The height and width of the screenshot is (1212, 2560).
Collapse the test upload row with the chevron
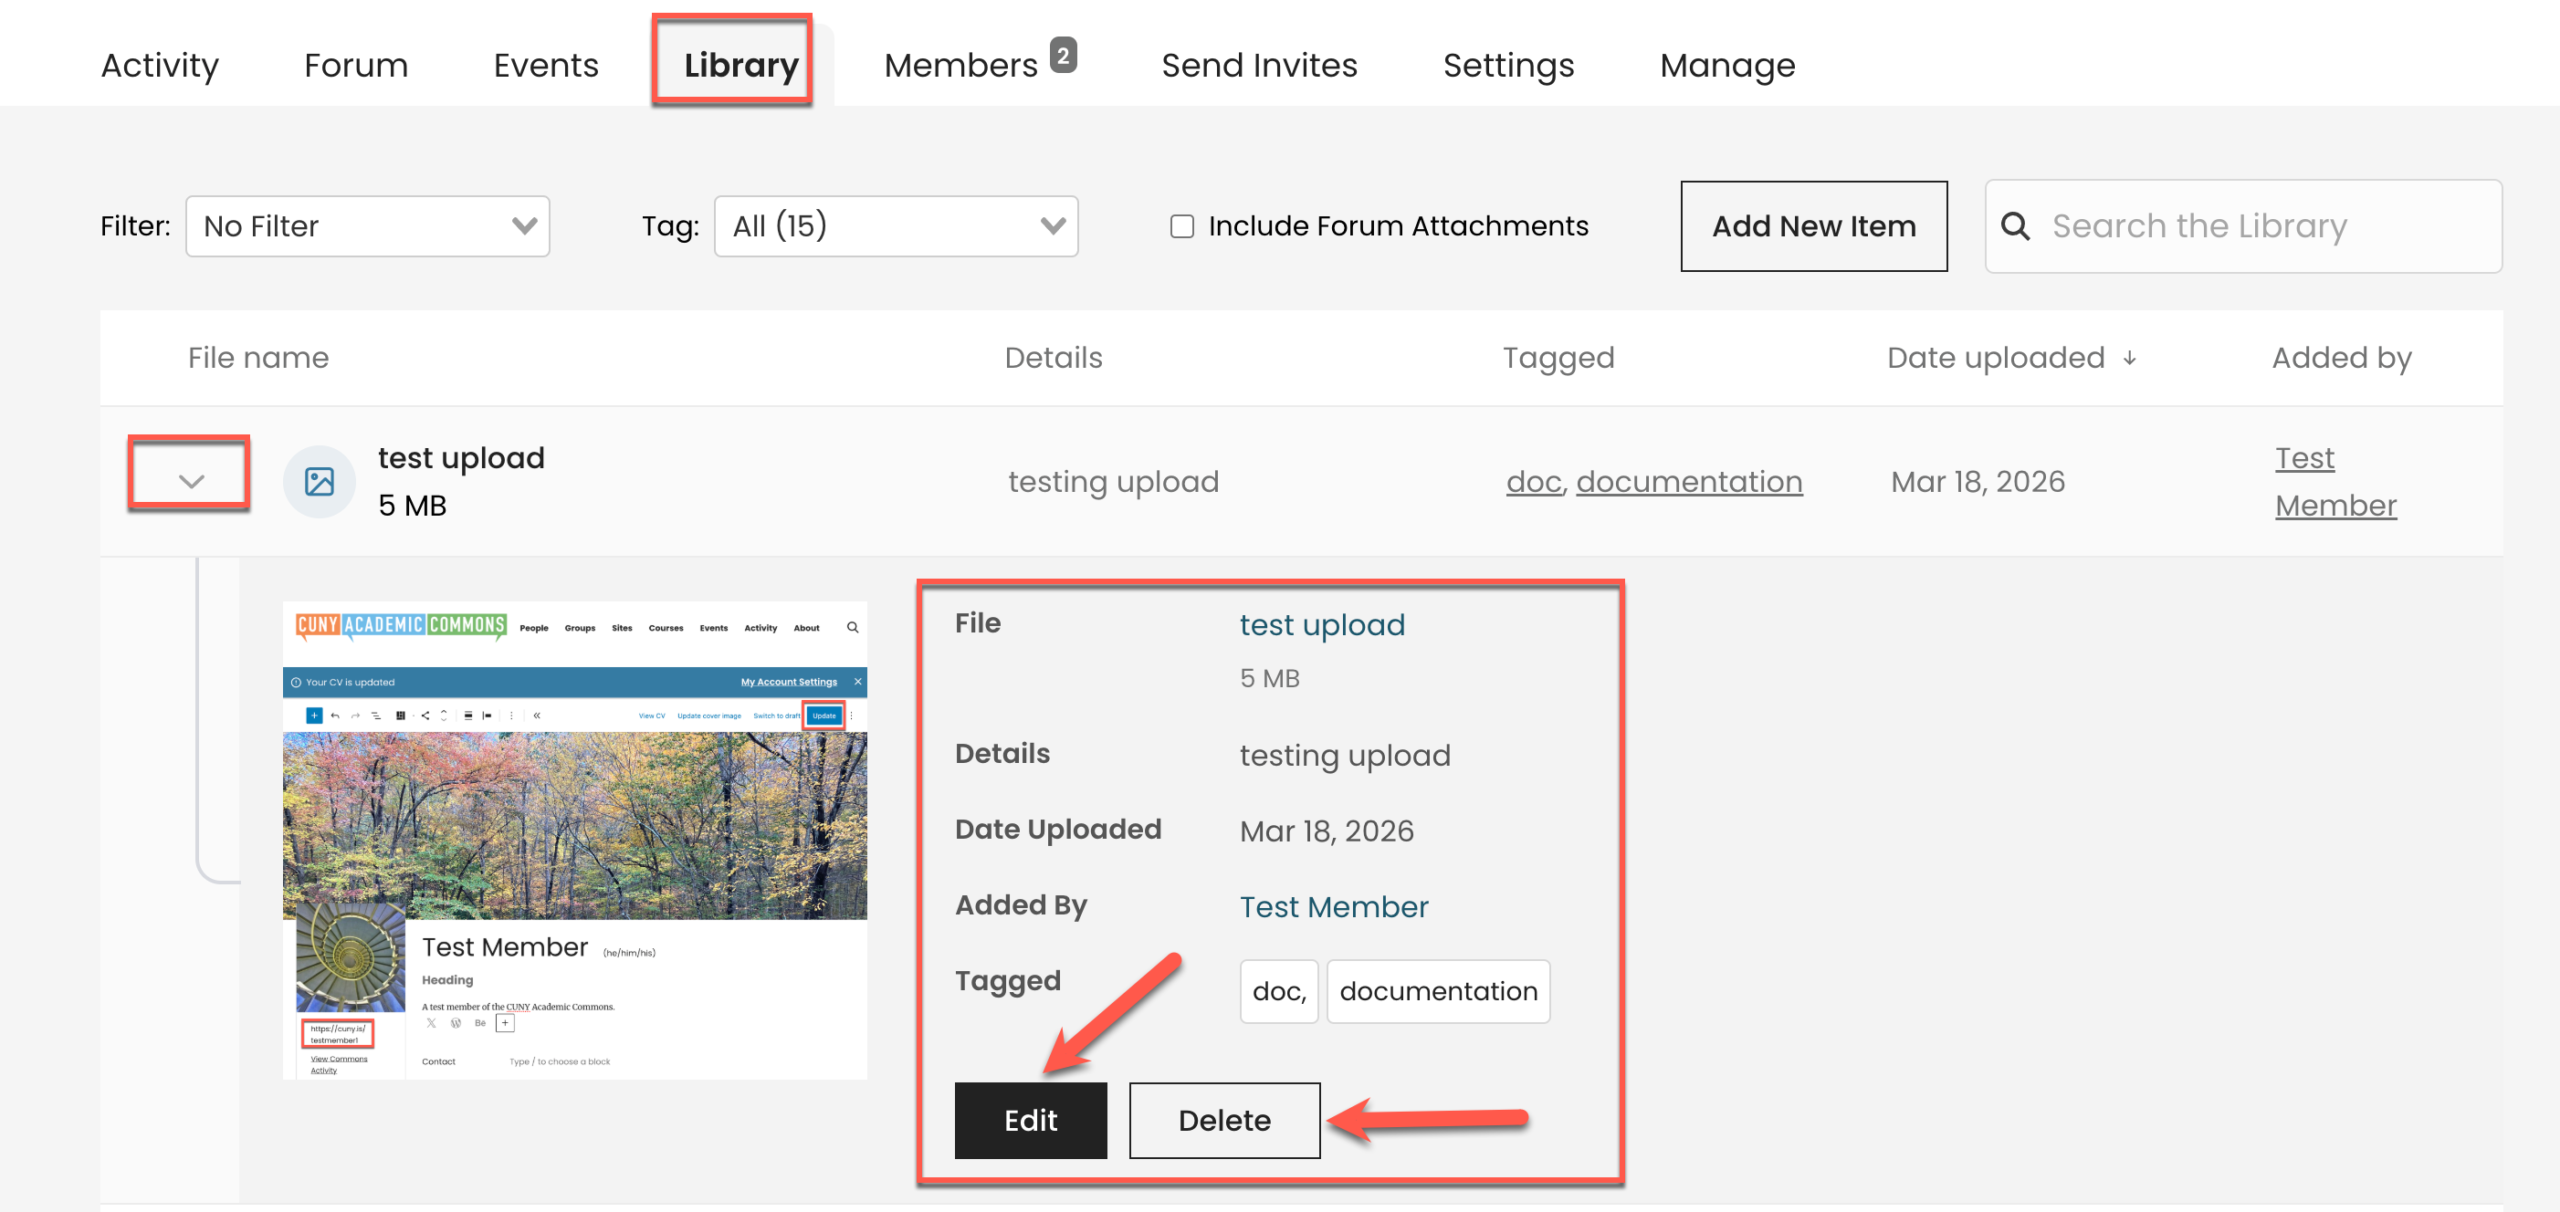191,481
